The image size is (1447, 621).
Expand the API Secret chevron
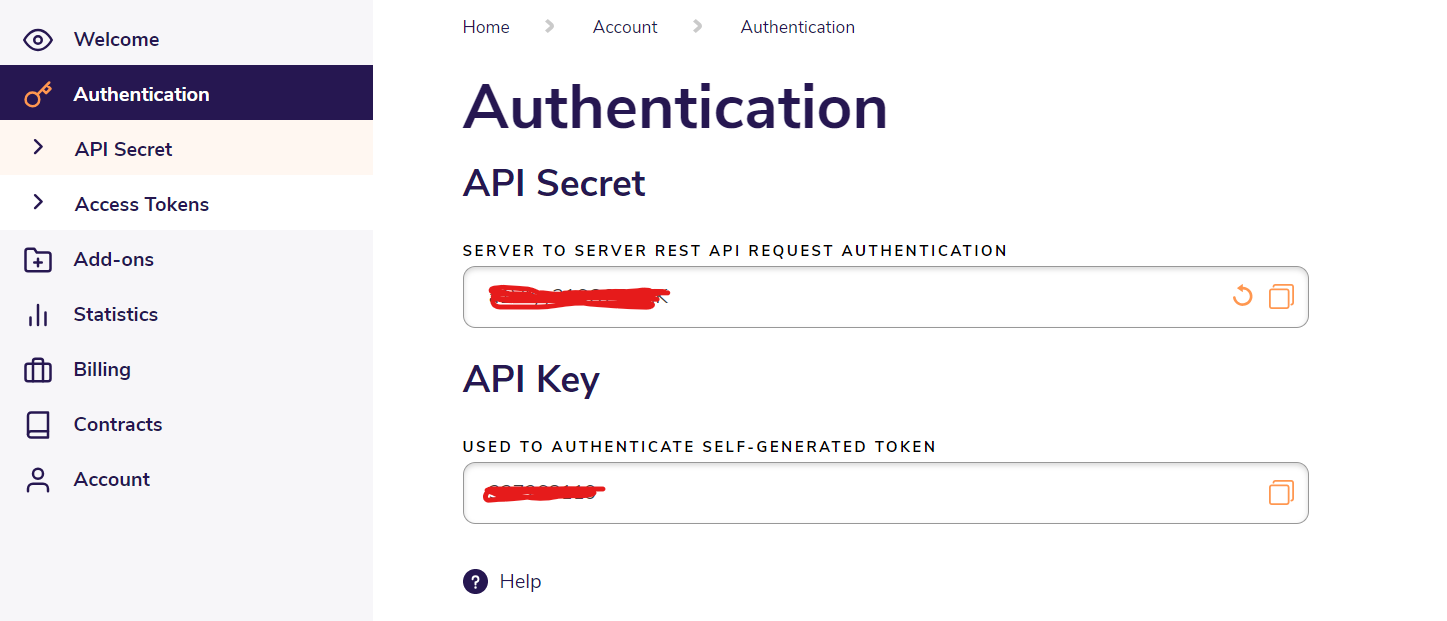pos(38,148)
